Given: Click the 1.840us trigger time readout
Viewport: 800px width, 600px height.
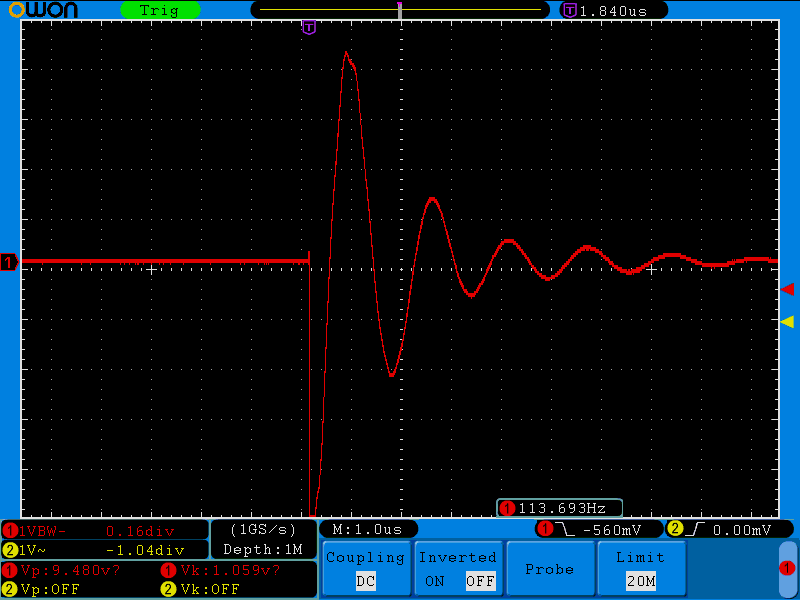Looking at the screenshot, I should [x=613, y=11].
